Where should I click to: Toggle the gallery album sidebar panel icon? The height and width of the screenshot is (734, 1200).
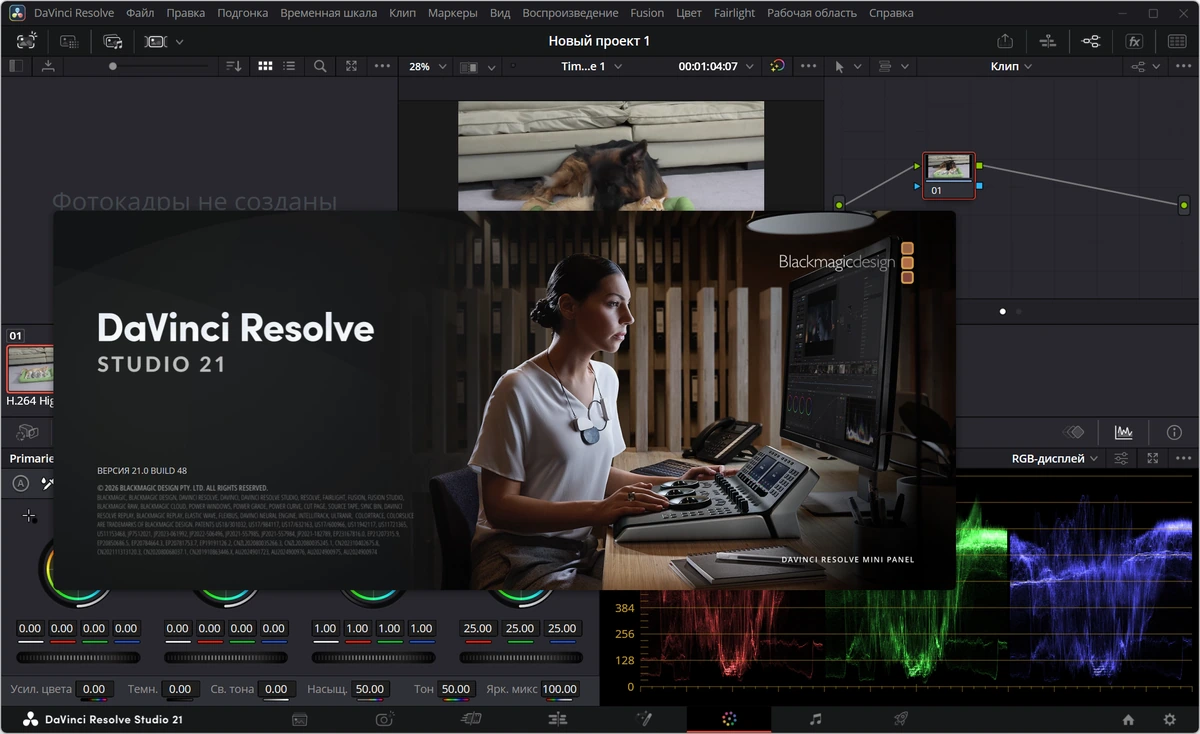pos(16,66)
